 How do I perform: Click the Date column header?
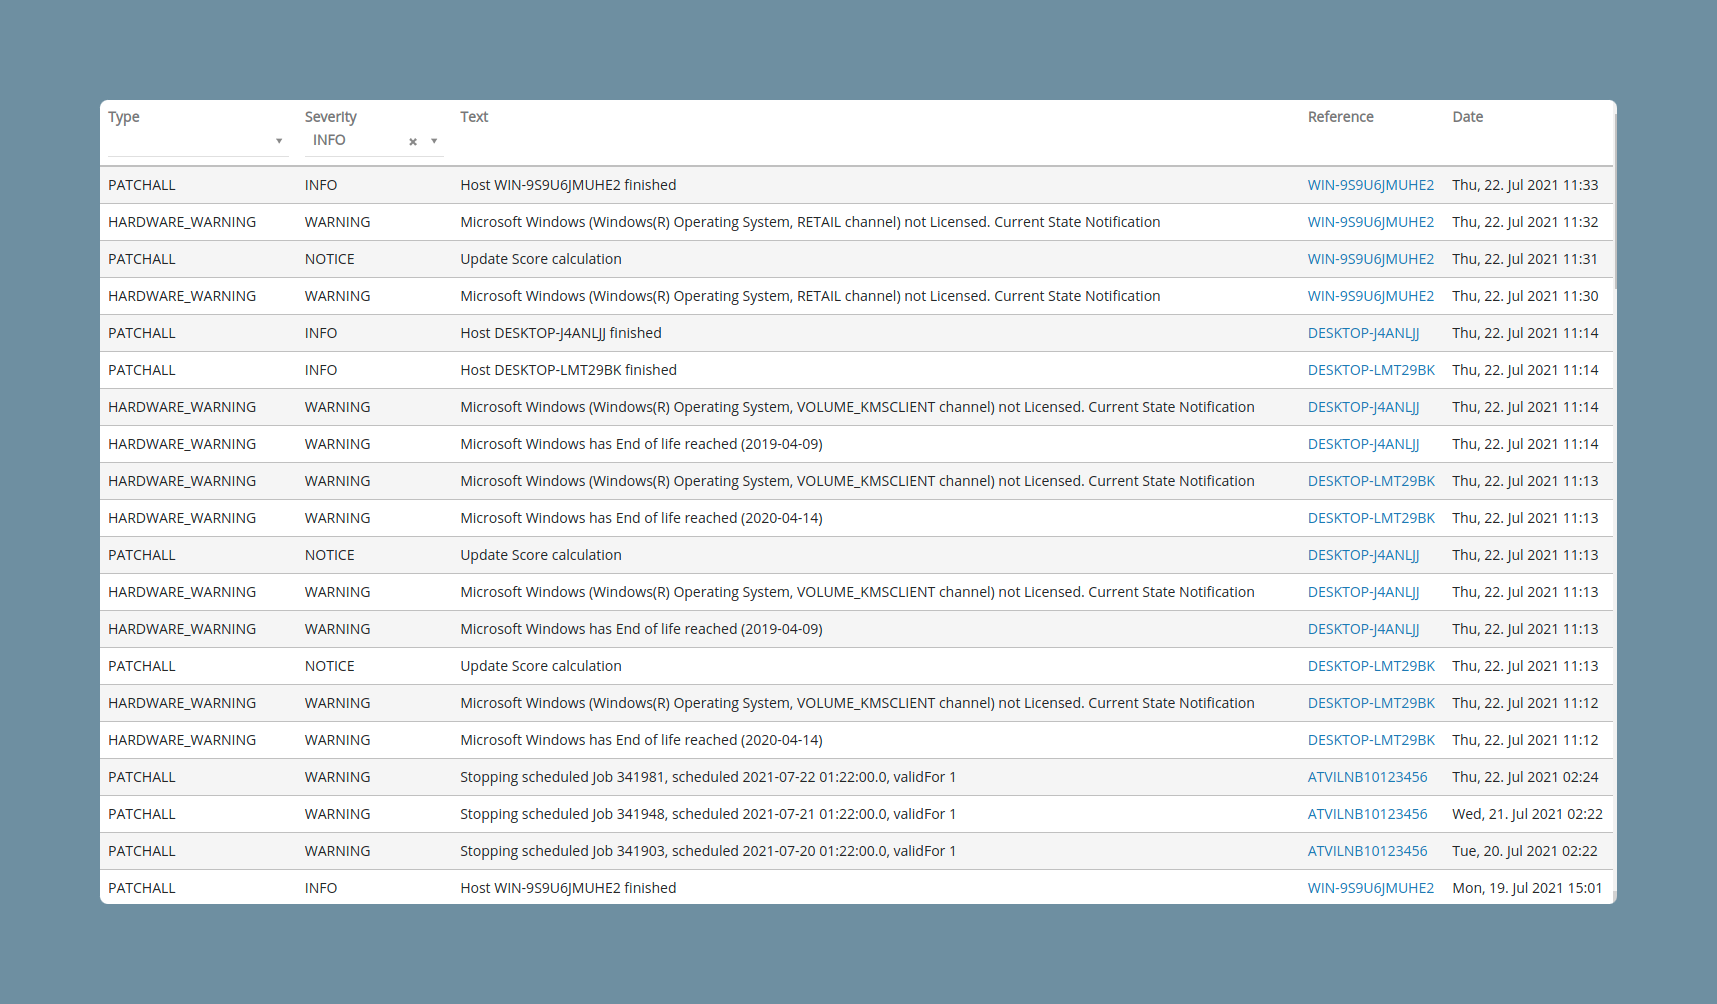point(1468,117)
